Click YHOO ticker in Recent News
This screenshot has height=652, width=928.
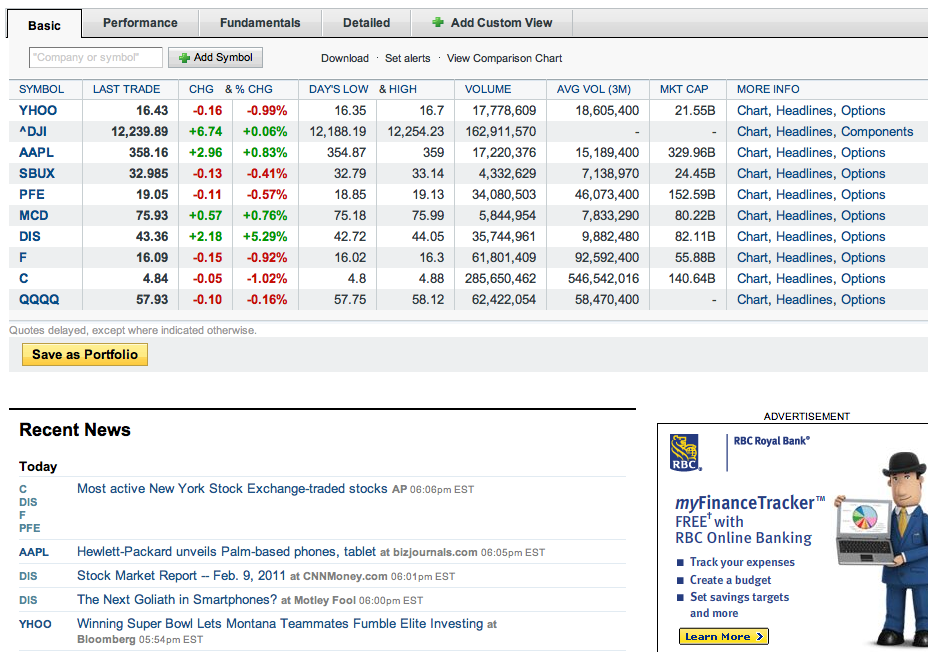(35, 624)
